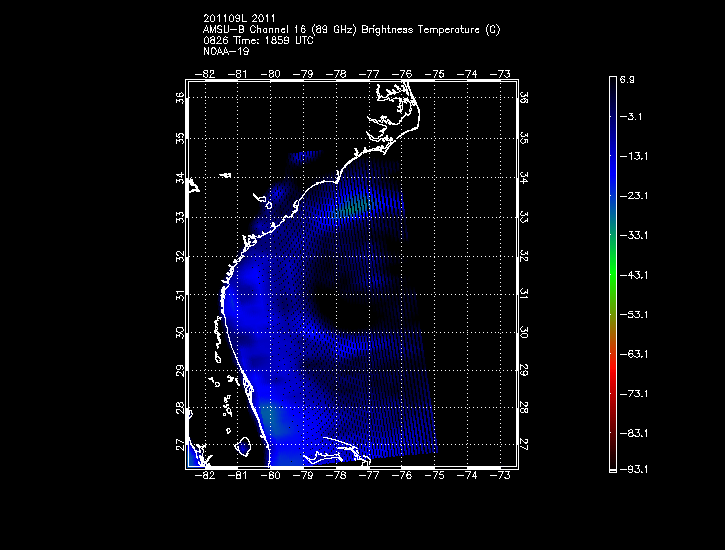This screenshot has height=550, width=725.
Task: Select the NOAA-19 satellite label
Action: (x=226, y=51)
